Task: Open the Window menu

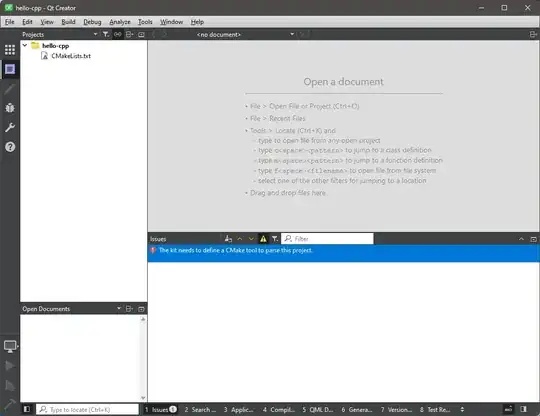Action: [171, 22]
